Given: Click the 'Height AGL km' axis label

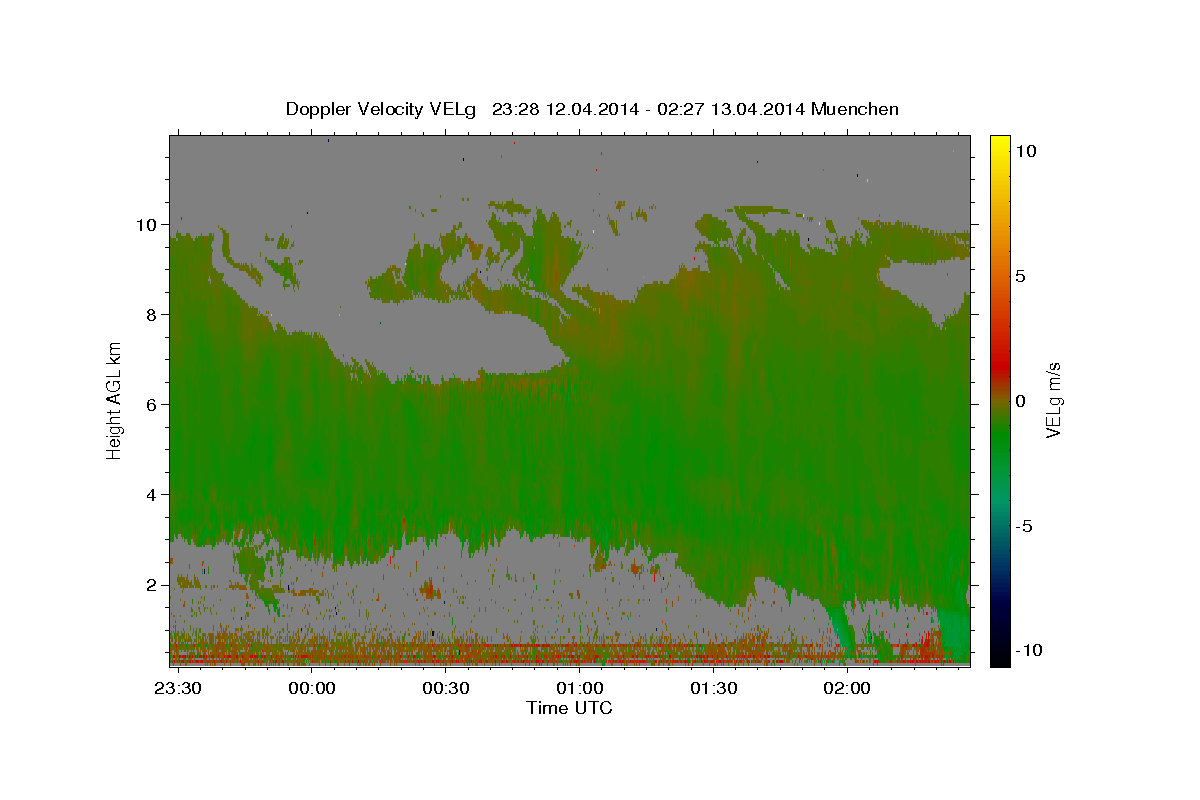Looking at the screenshot, I should point(114,399).
